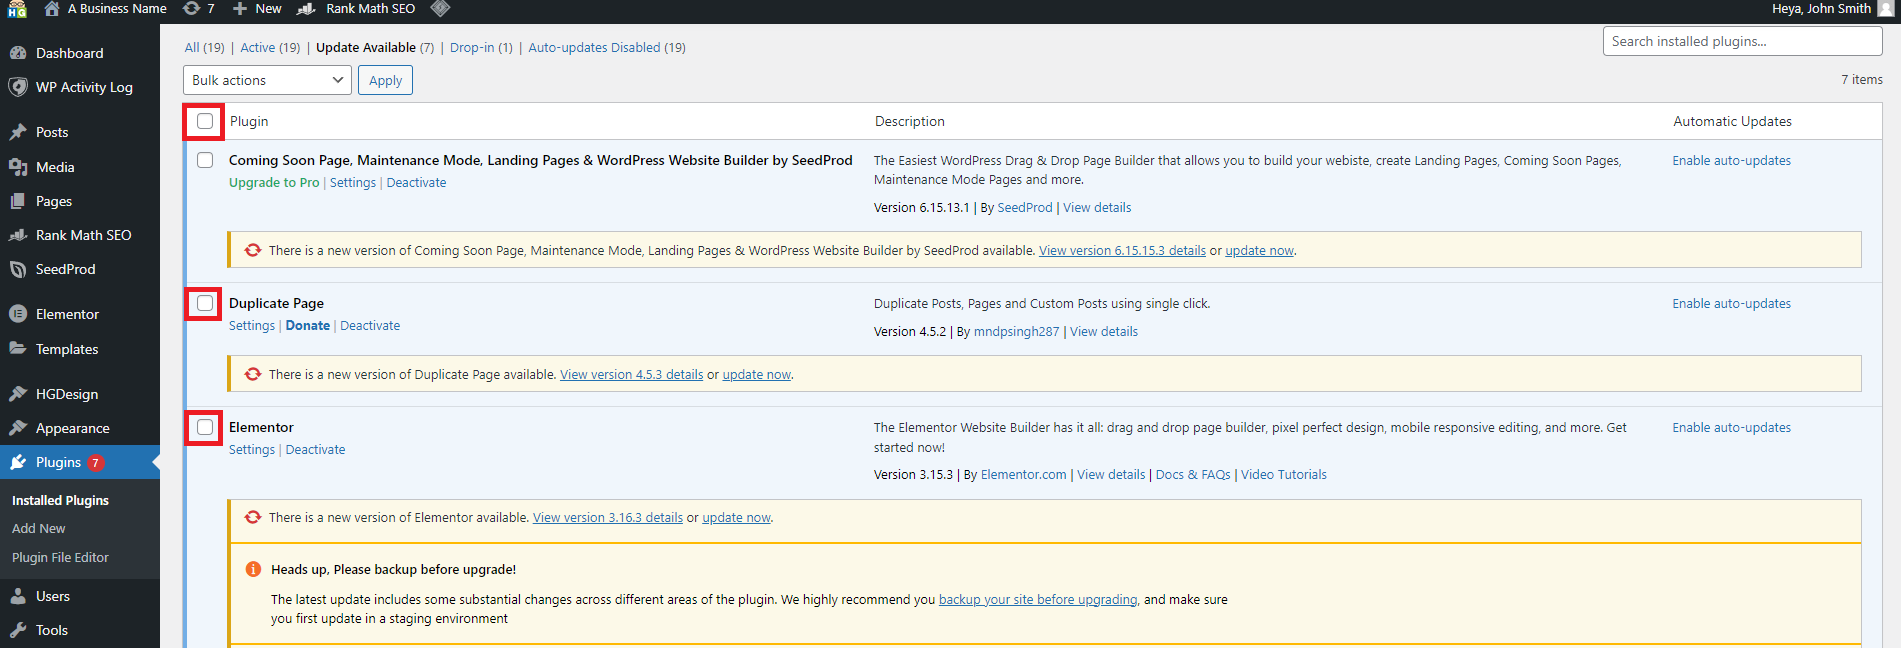Filter by Active (19) plugins
This screenshot has width=1901, height=648.
pyautogui.click(x=270, y=47)
